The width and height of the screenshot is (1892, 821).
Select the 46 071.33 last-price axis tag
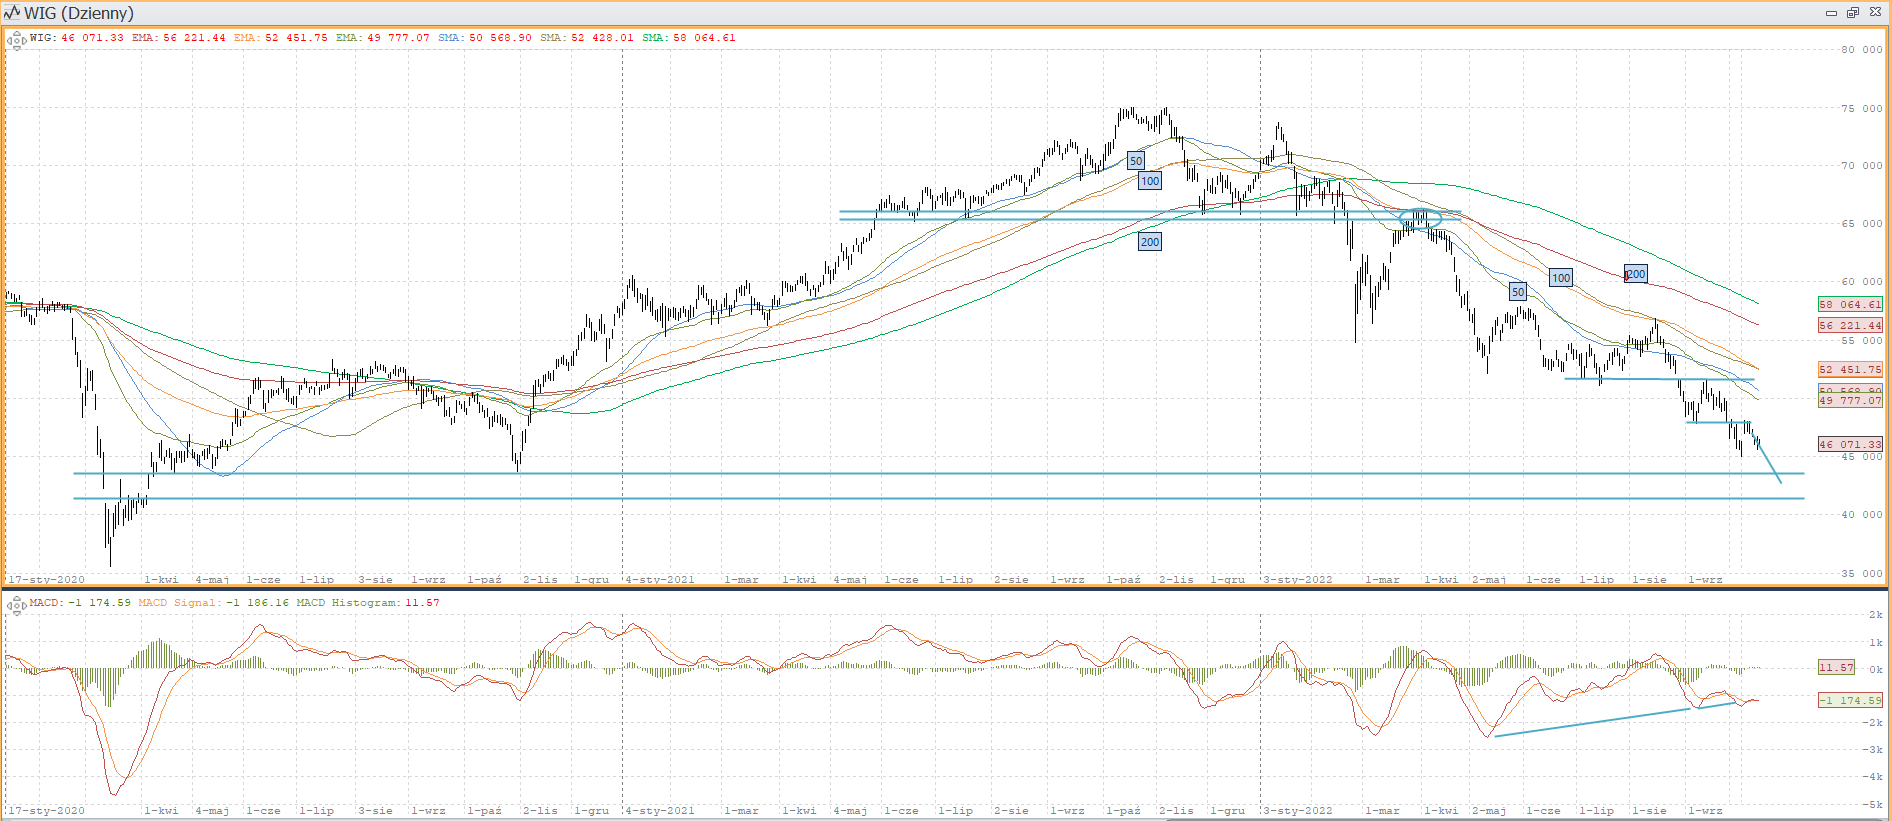click(x=1849, y=444)
